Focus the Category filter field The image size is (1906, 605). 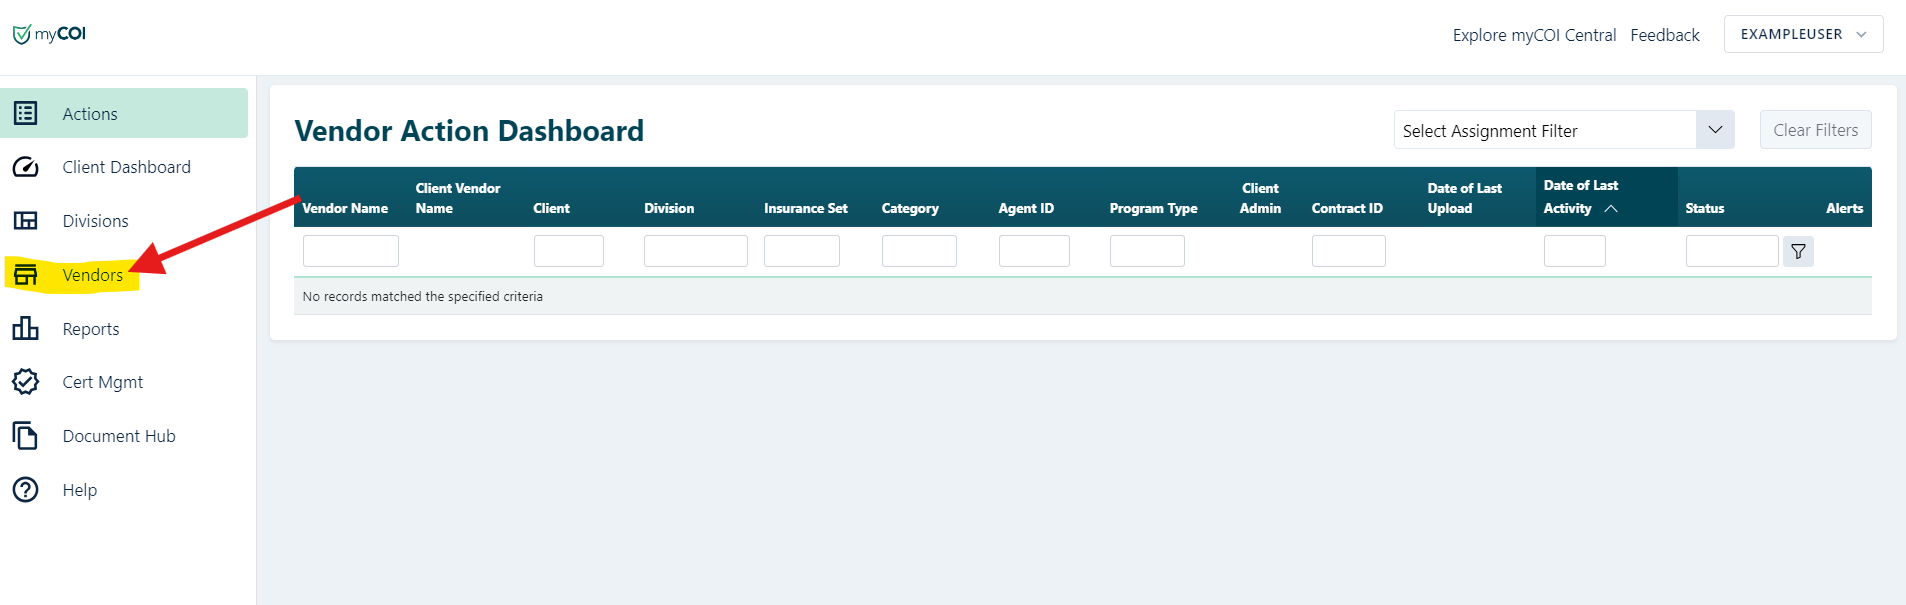919,251
